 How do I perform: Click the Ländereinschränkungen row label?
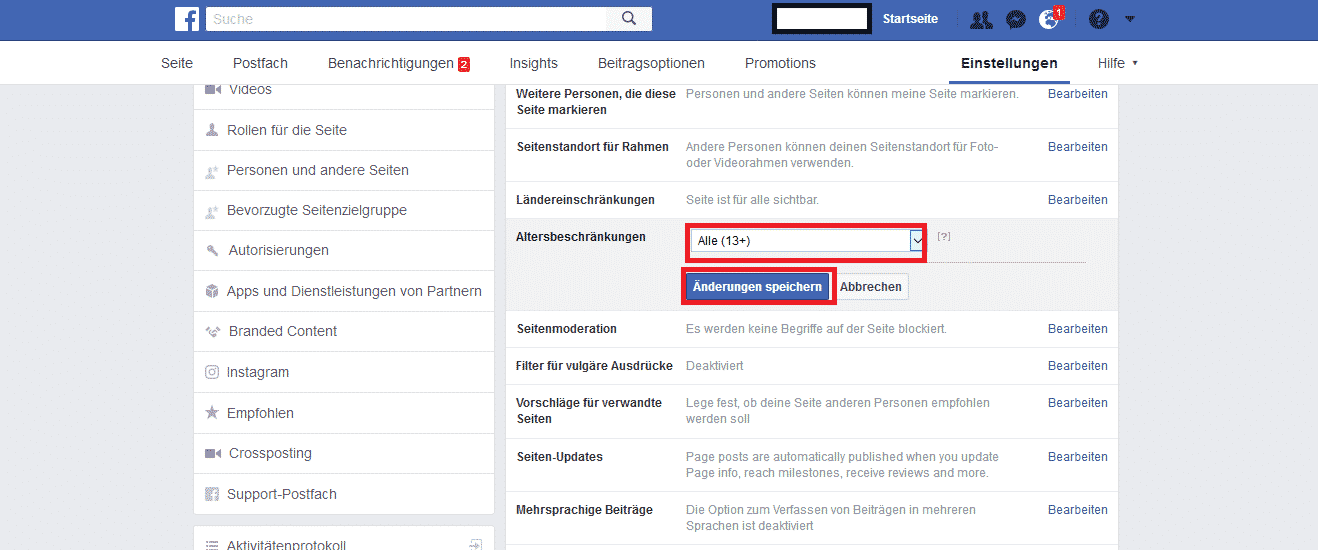[x=586, y=200]
